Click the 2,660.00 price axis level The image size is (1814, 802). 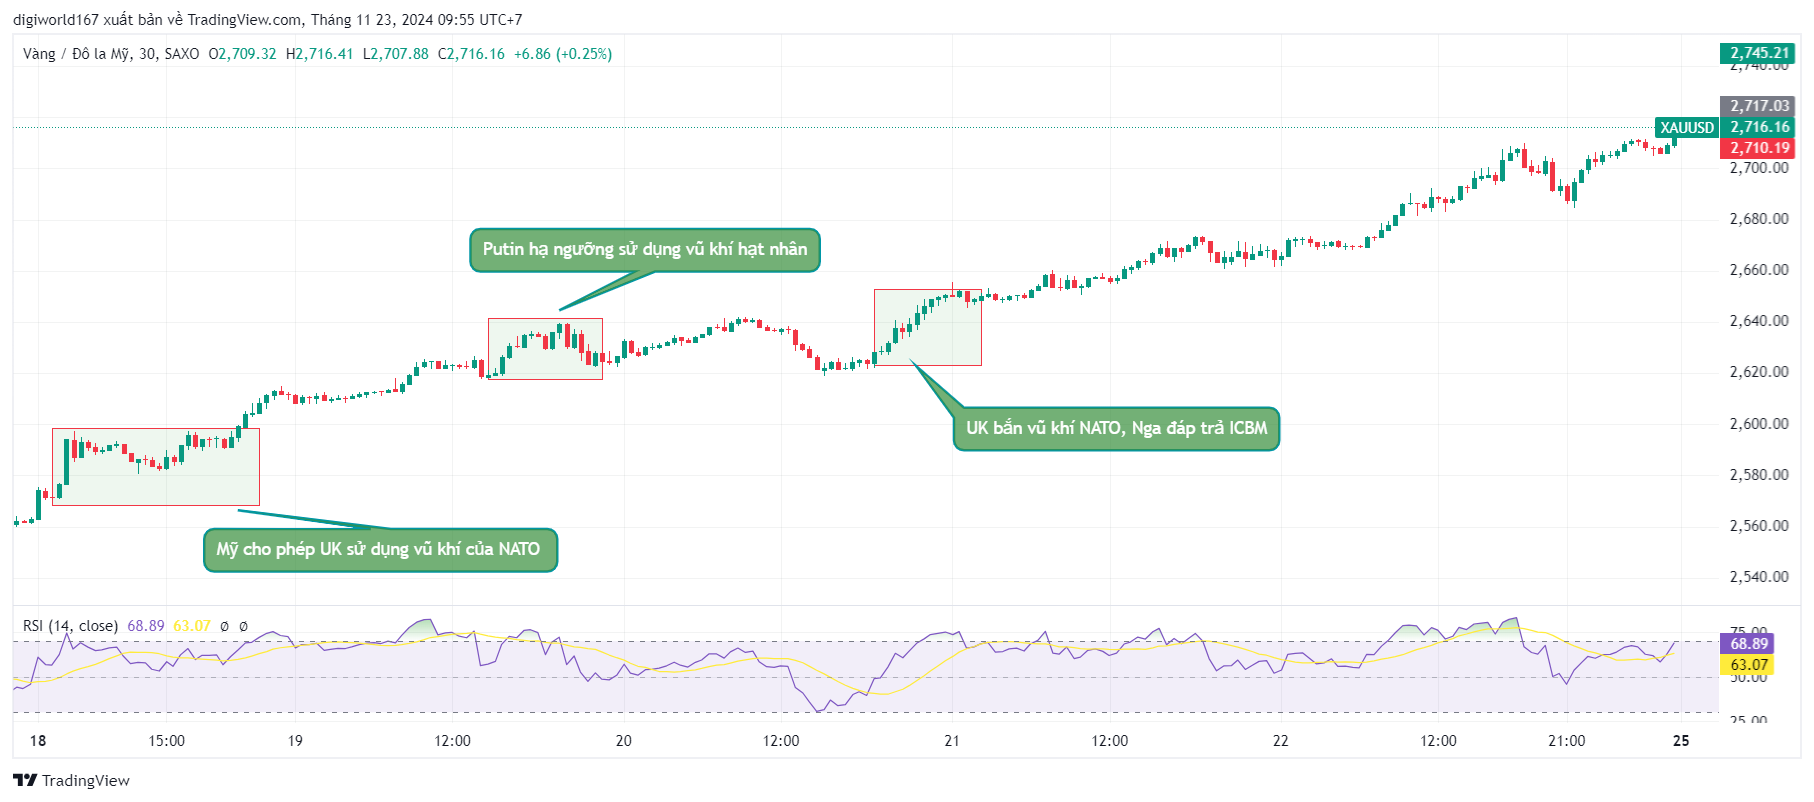click(x=1759, y=270)
